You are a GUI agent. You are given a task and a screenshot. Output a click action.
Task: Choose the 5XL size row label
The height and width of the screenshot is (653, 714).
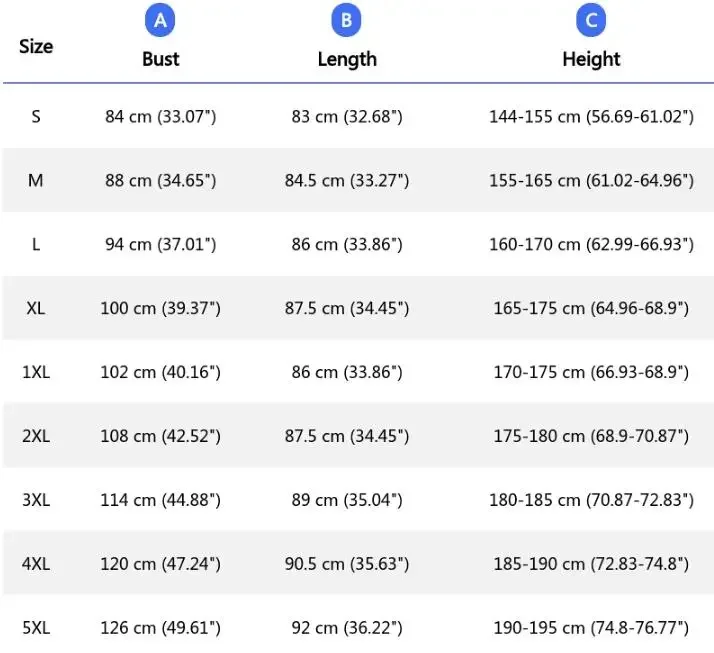click(36, 628)
